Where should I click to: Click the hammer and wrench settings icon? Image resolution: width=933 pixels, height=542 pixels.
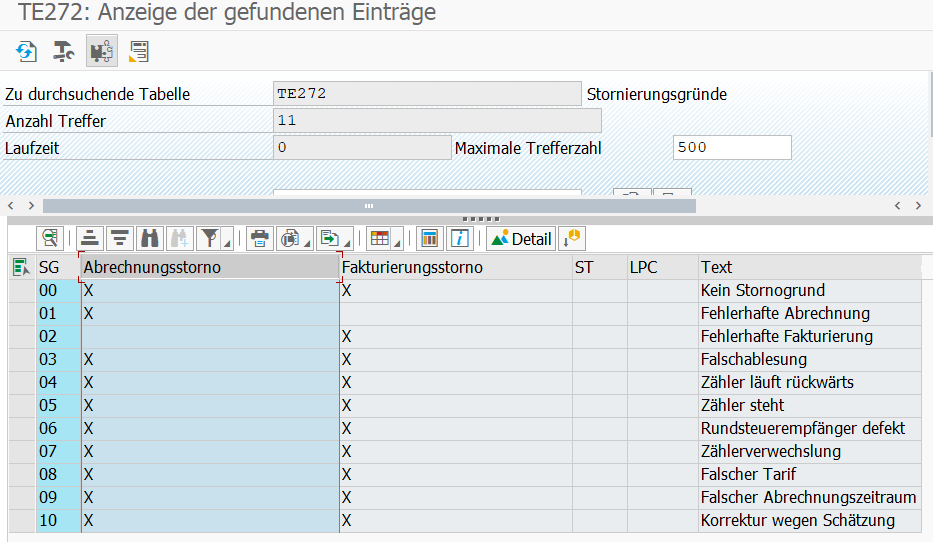point(64,51)
